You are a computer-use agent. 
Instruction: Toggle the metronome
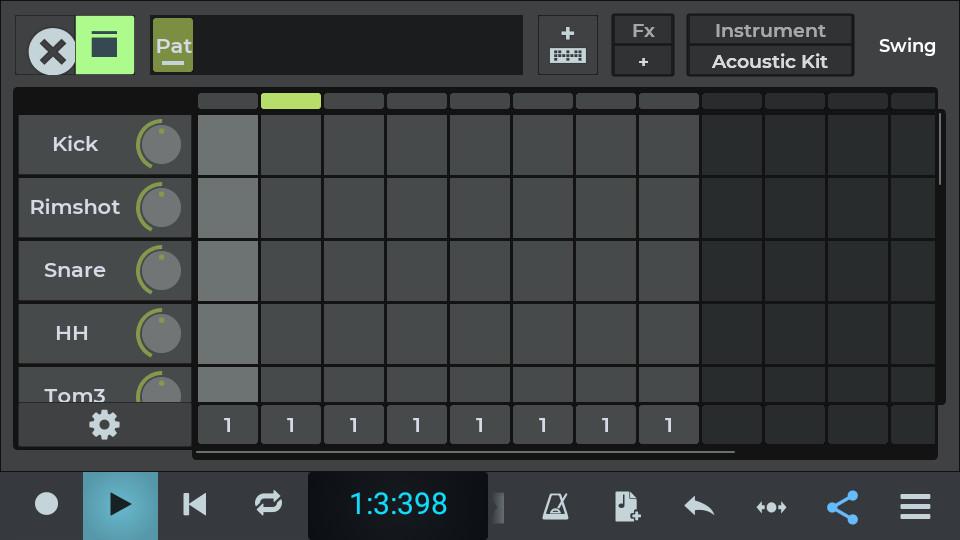coord(555,506)
